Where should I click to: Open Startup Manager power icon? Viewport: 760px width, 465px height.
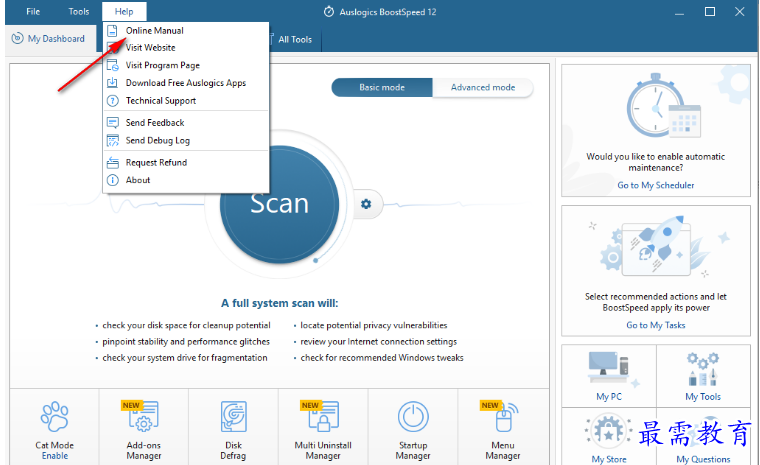413,417
